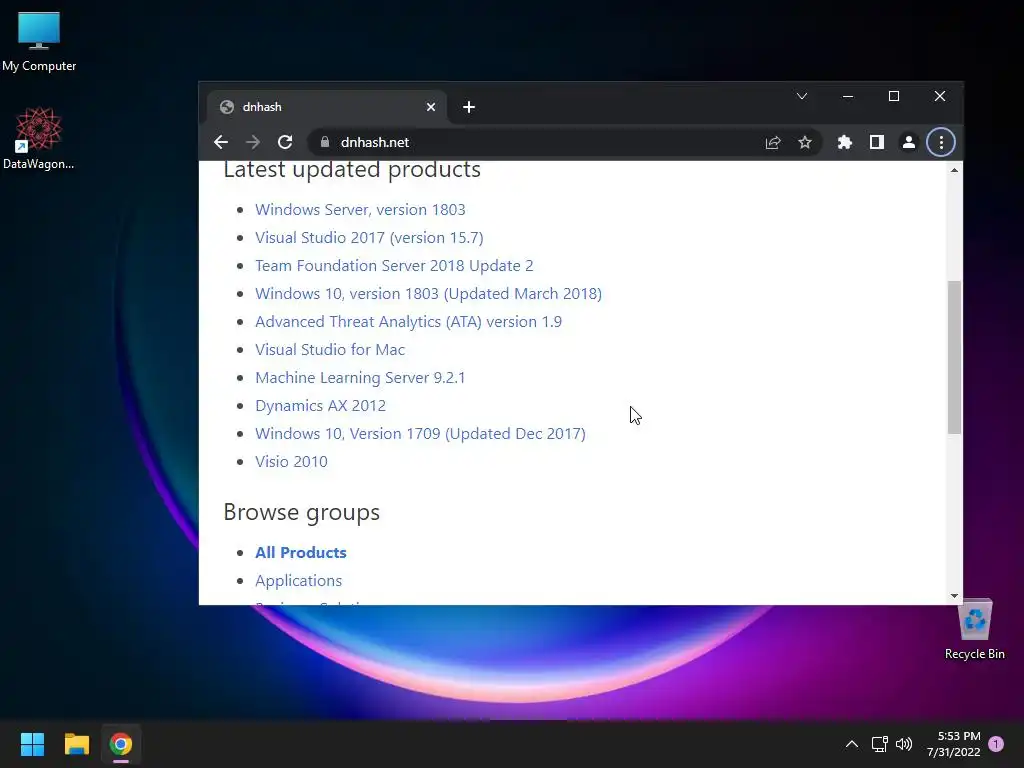Open Visual Studio 2017 (version 15.7) link
Image resolution: width=1024 pixels, height=768 pixels.
click(x=369, y=238)
